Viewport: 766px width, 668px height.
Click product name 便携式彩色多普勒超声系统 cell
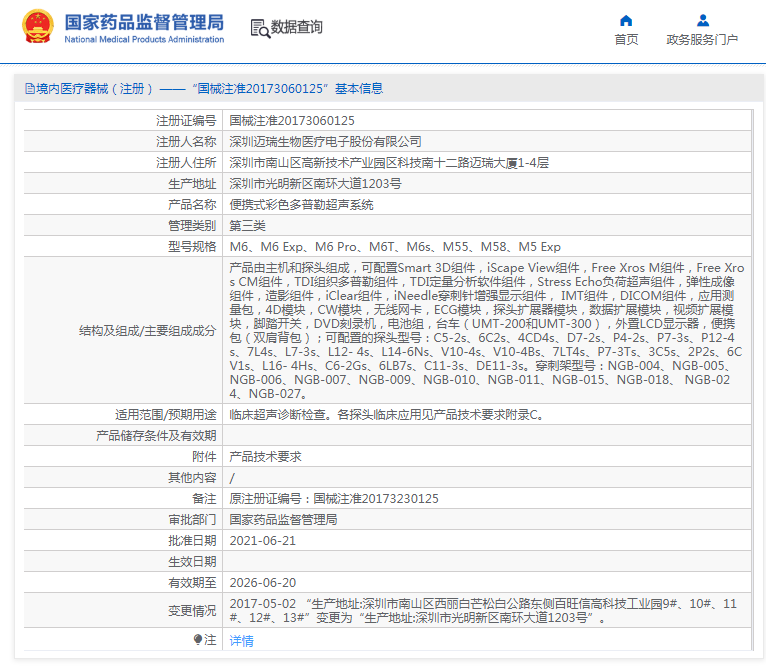[x=301, y=204]
